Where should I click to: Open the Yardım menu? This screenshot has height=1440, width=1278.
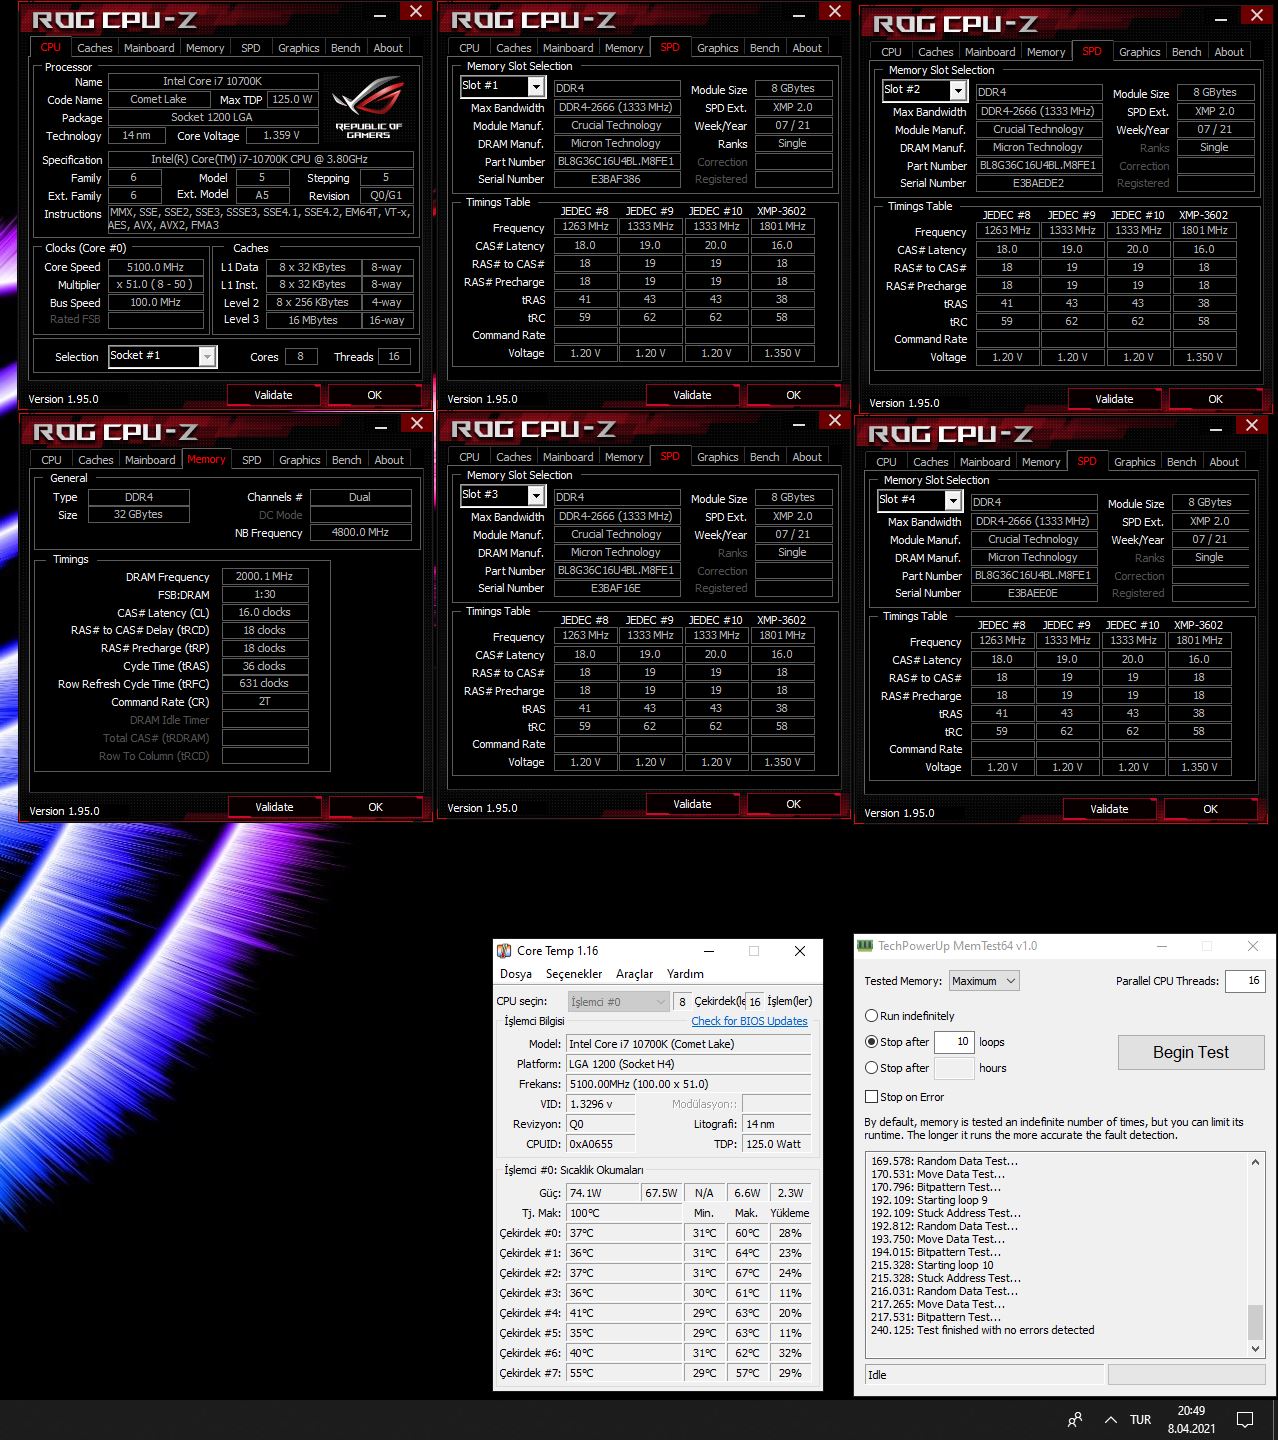tap(685, 974)
